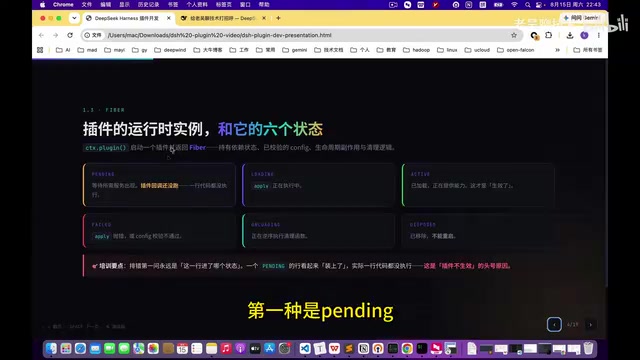The image size is (640, 360).
Task: Open the 历史记录 menu in menu bar
Action: (149, 4)
